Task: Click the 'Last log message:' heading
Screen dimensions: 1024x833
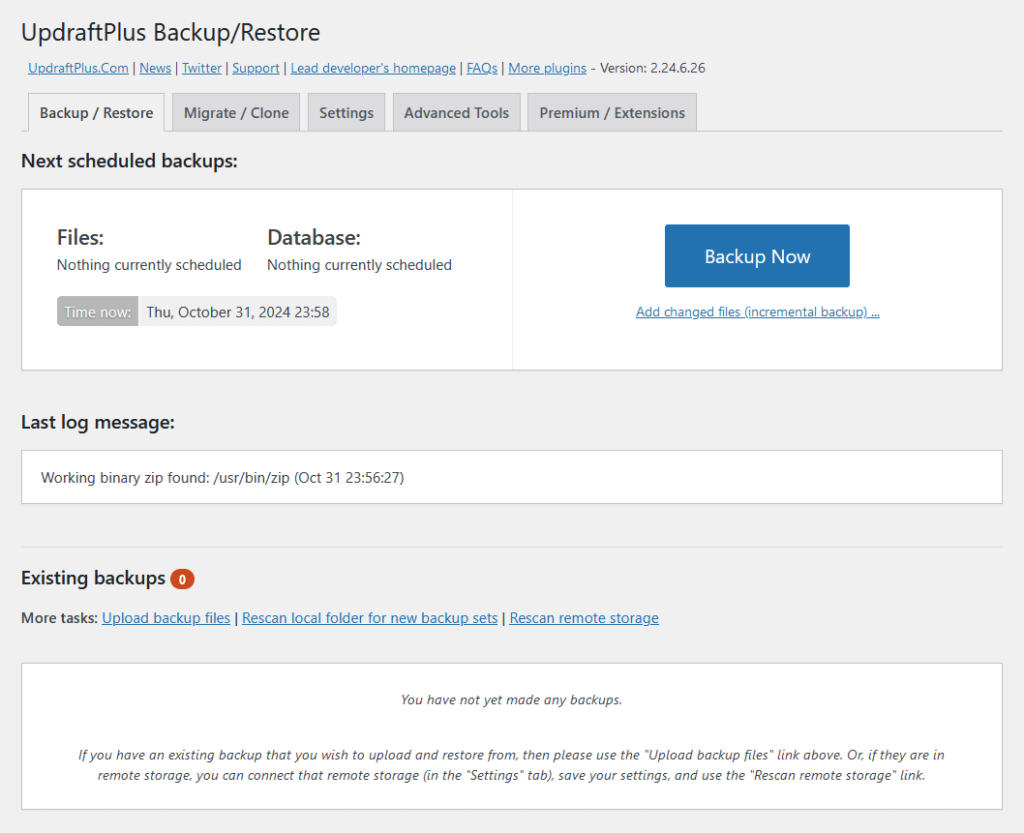Action: click(x=98, y=422)
